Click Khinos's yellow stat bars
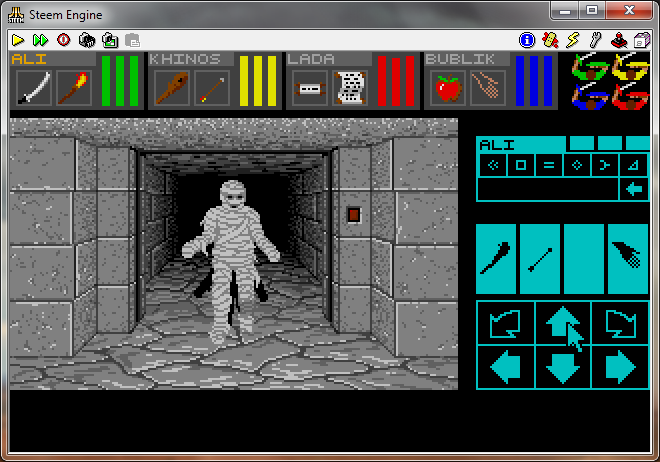660x462 pixels. [258, 81]
